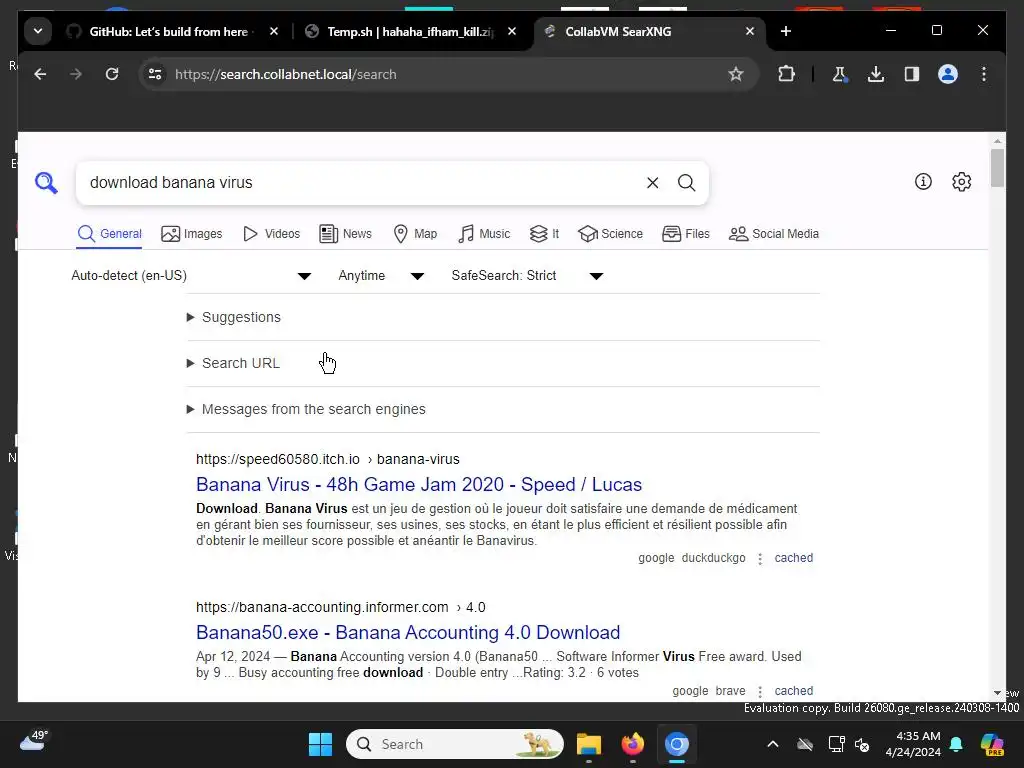
Task: Click the page vertical scrollbar thumb
Action: pyautogui.click(x=997, y=168)
